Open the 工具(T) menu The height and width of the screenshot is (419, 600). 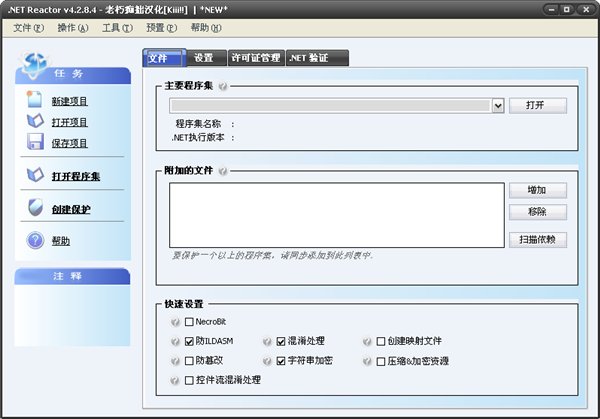point(117,28)
